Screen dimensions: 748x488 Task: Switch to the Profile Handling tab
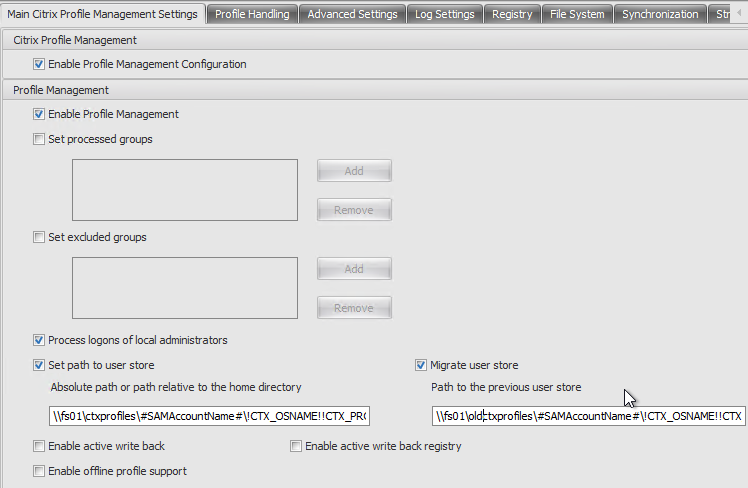pos(252,14)
